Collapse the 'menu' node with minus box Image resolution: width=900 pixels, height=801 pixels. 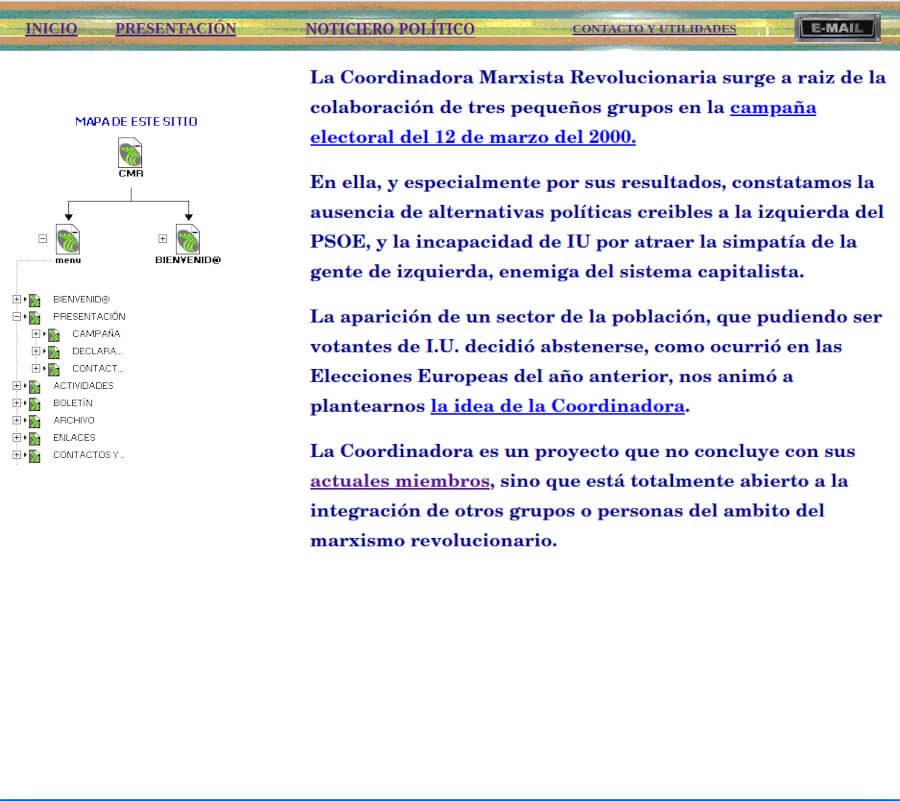[43, 238]
